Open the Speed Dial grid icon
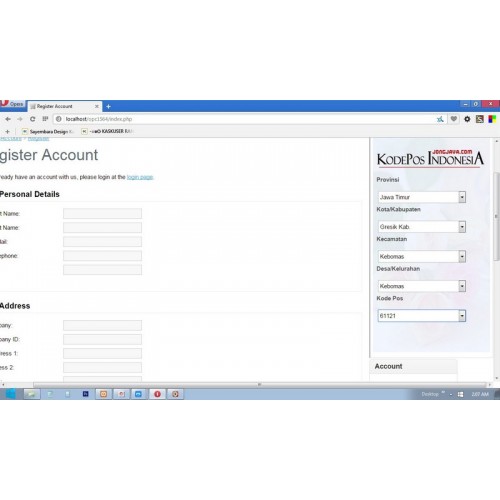The width and height of the screenshot is (500, 500). coord(45,119)
